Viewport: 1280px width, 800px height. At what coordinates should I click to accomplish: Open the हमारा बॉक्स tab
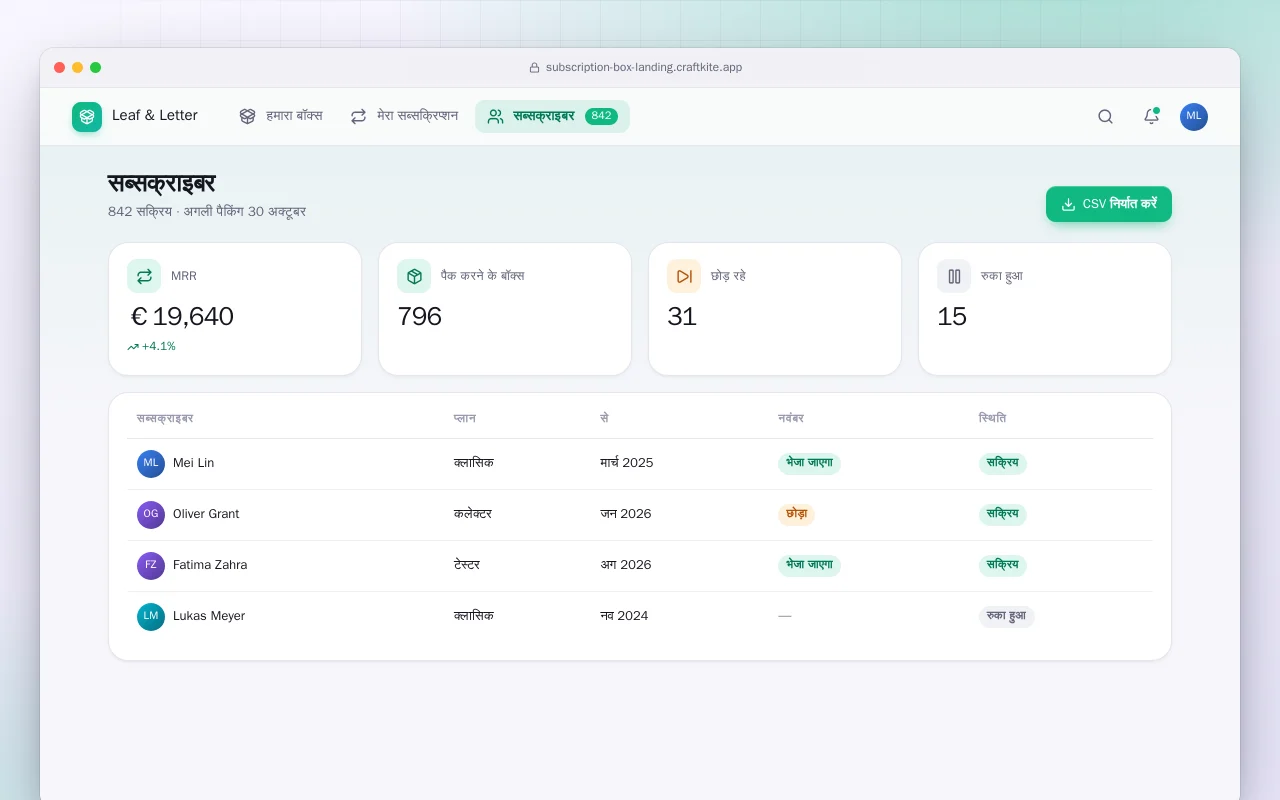[x=281, y=116]
